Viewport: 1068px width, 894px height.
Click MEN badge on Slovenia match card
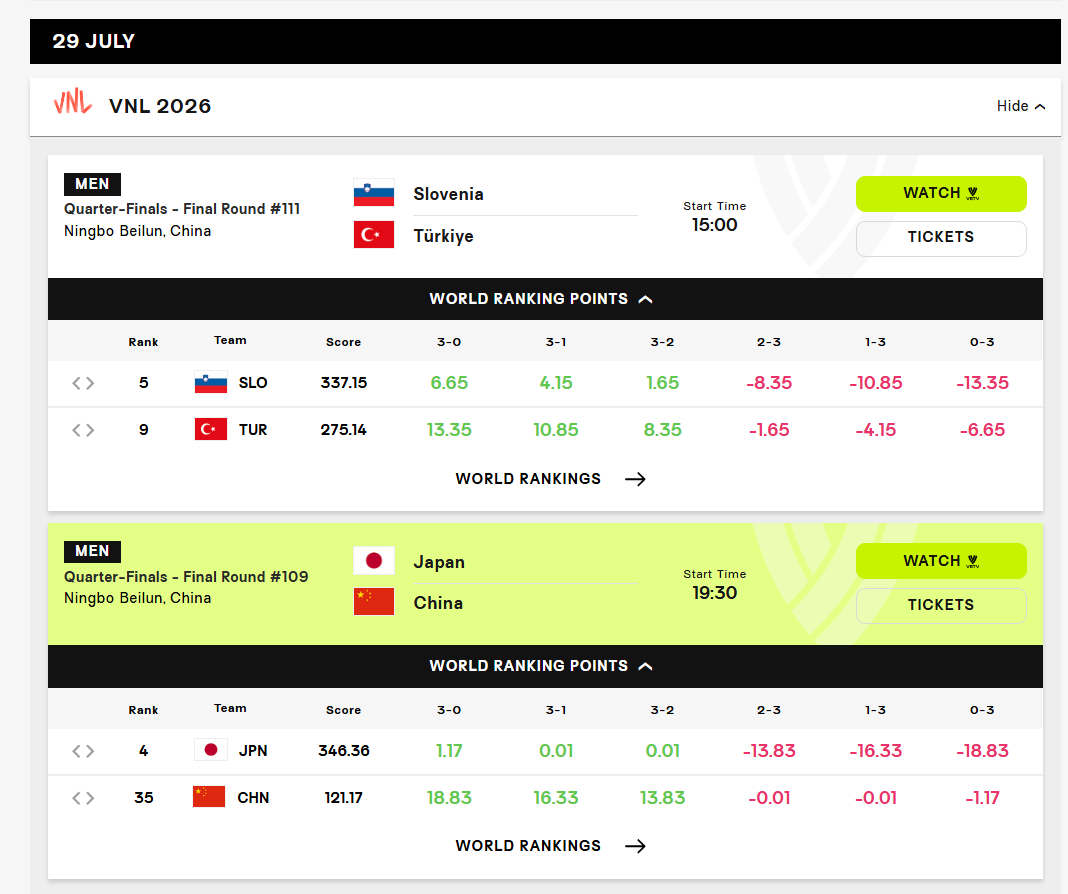coord(92,184)
